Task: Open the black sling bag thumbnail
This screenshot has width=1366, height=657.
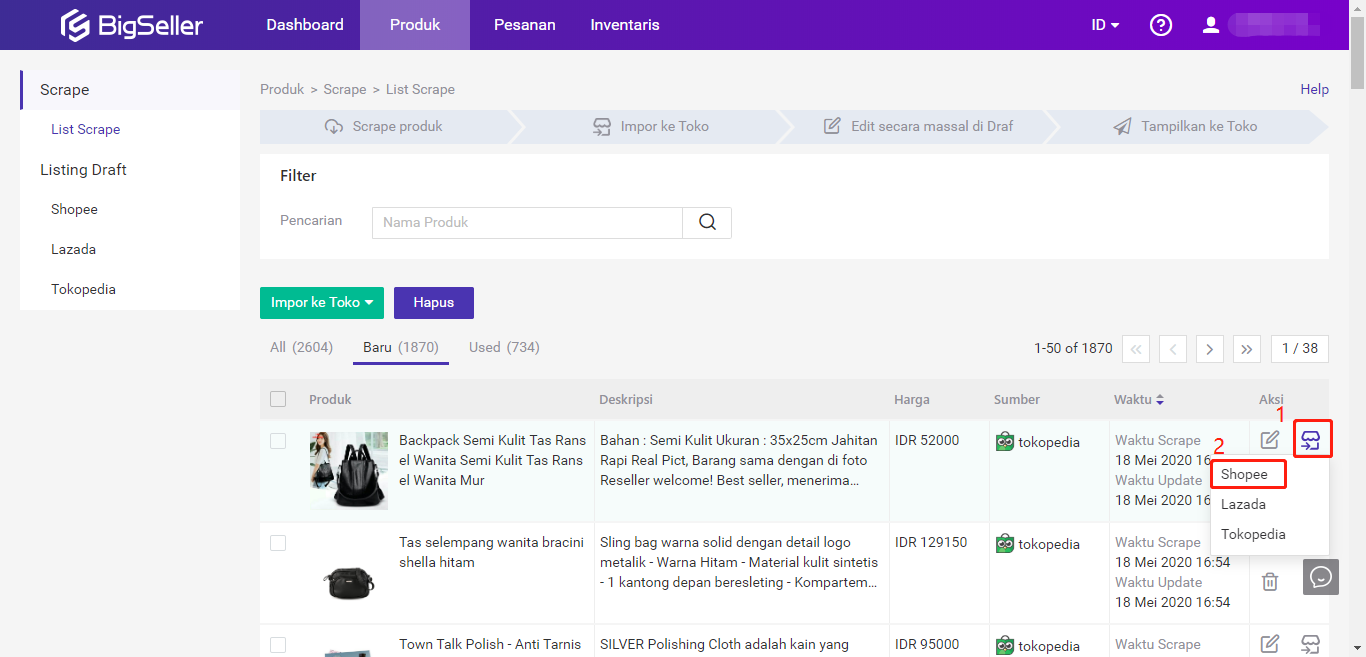Action: click(349, 582)
